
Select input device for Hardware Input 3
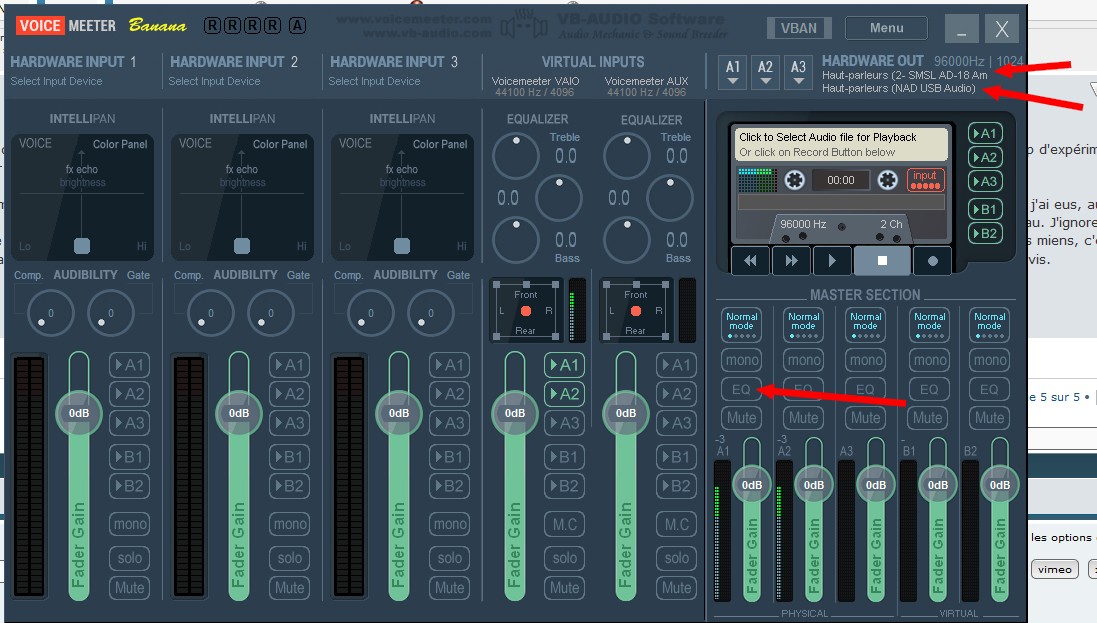point(374,81)
